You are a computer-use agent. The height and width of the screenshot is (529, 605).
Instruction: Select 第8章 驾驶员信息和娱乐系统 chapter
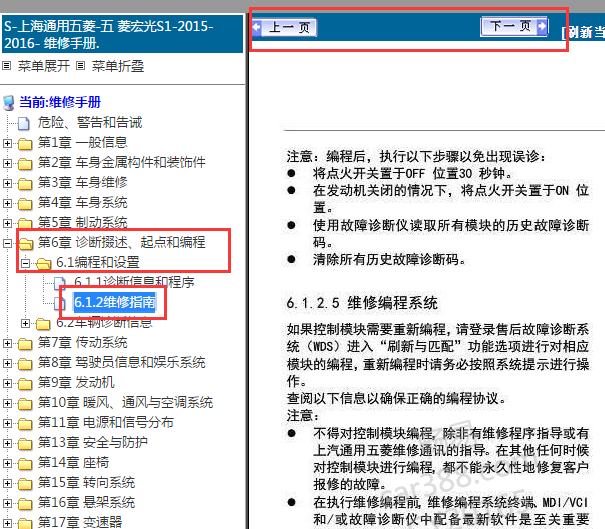click(x=122, y=363)
